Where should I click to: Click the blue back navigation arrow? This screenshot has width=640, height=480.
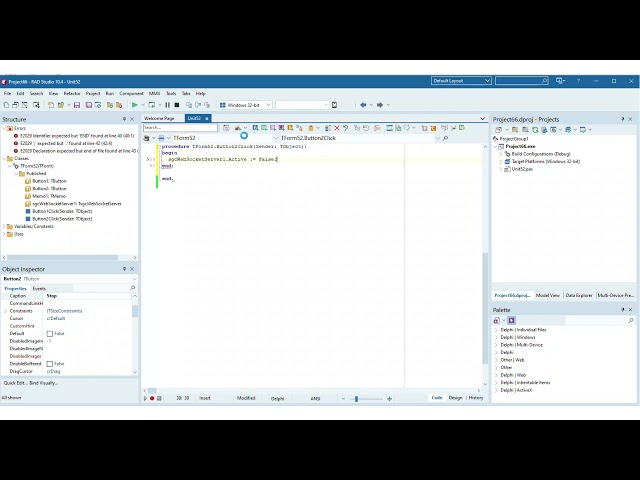(x=363, y=105)
